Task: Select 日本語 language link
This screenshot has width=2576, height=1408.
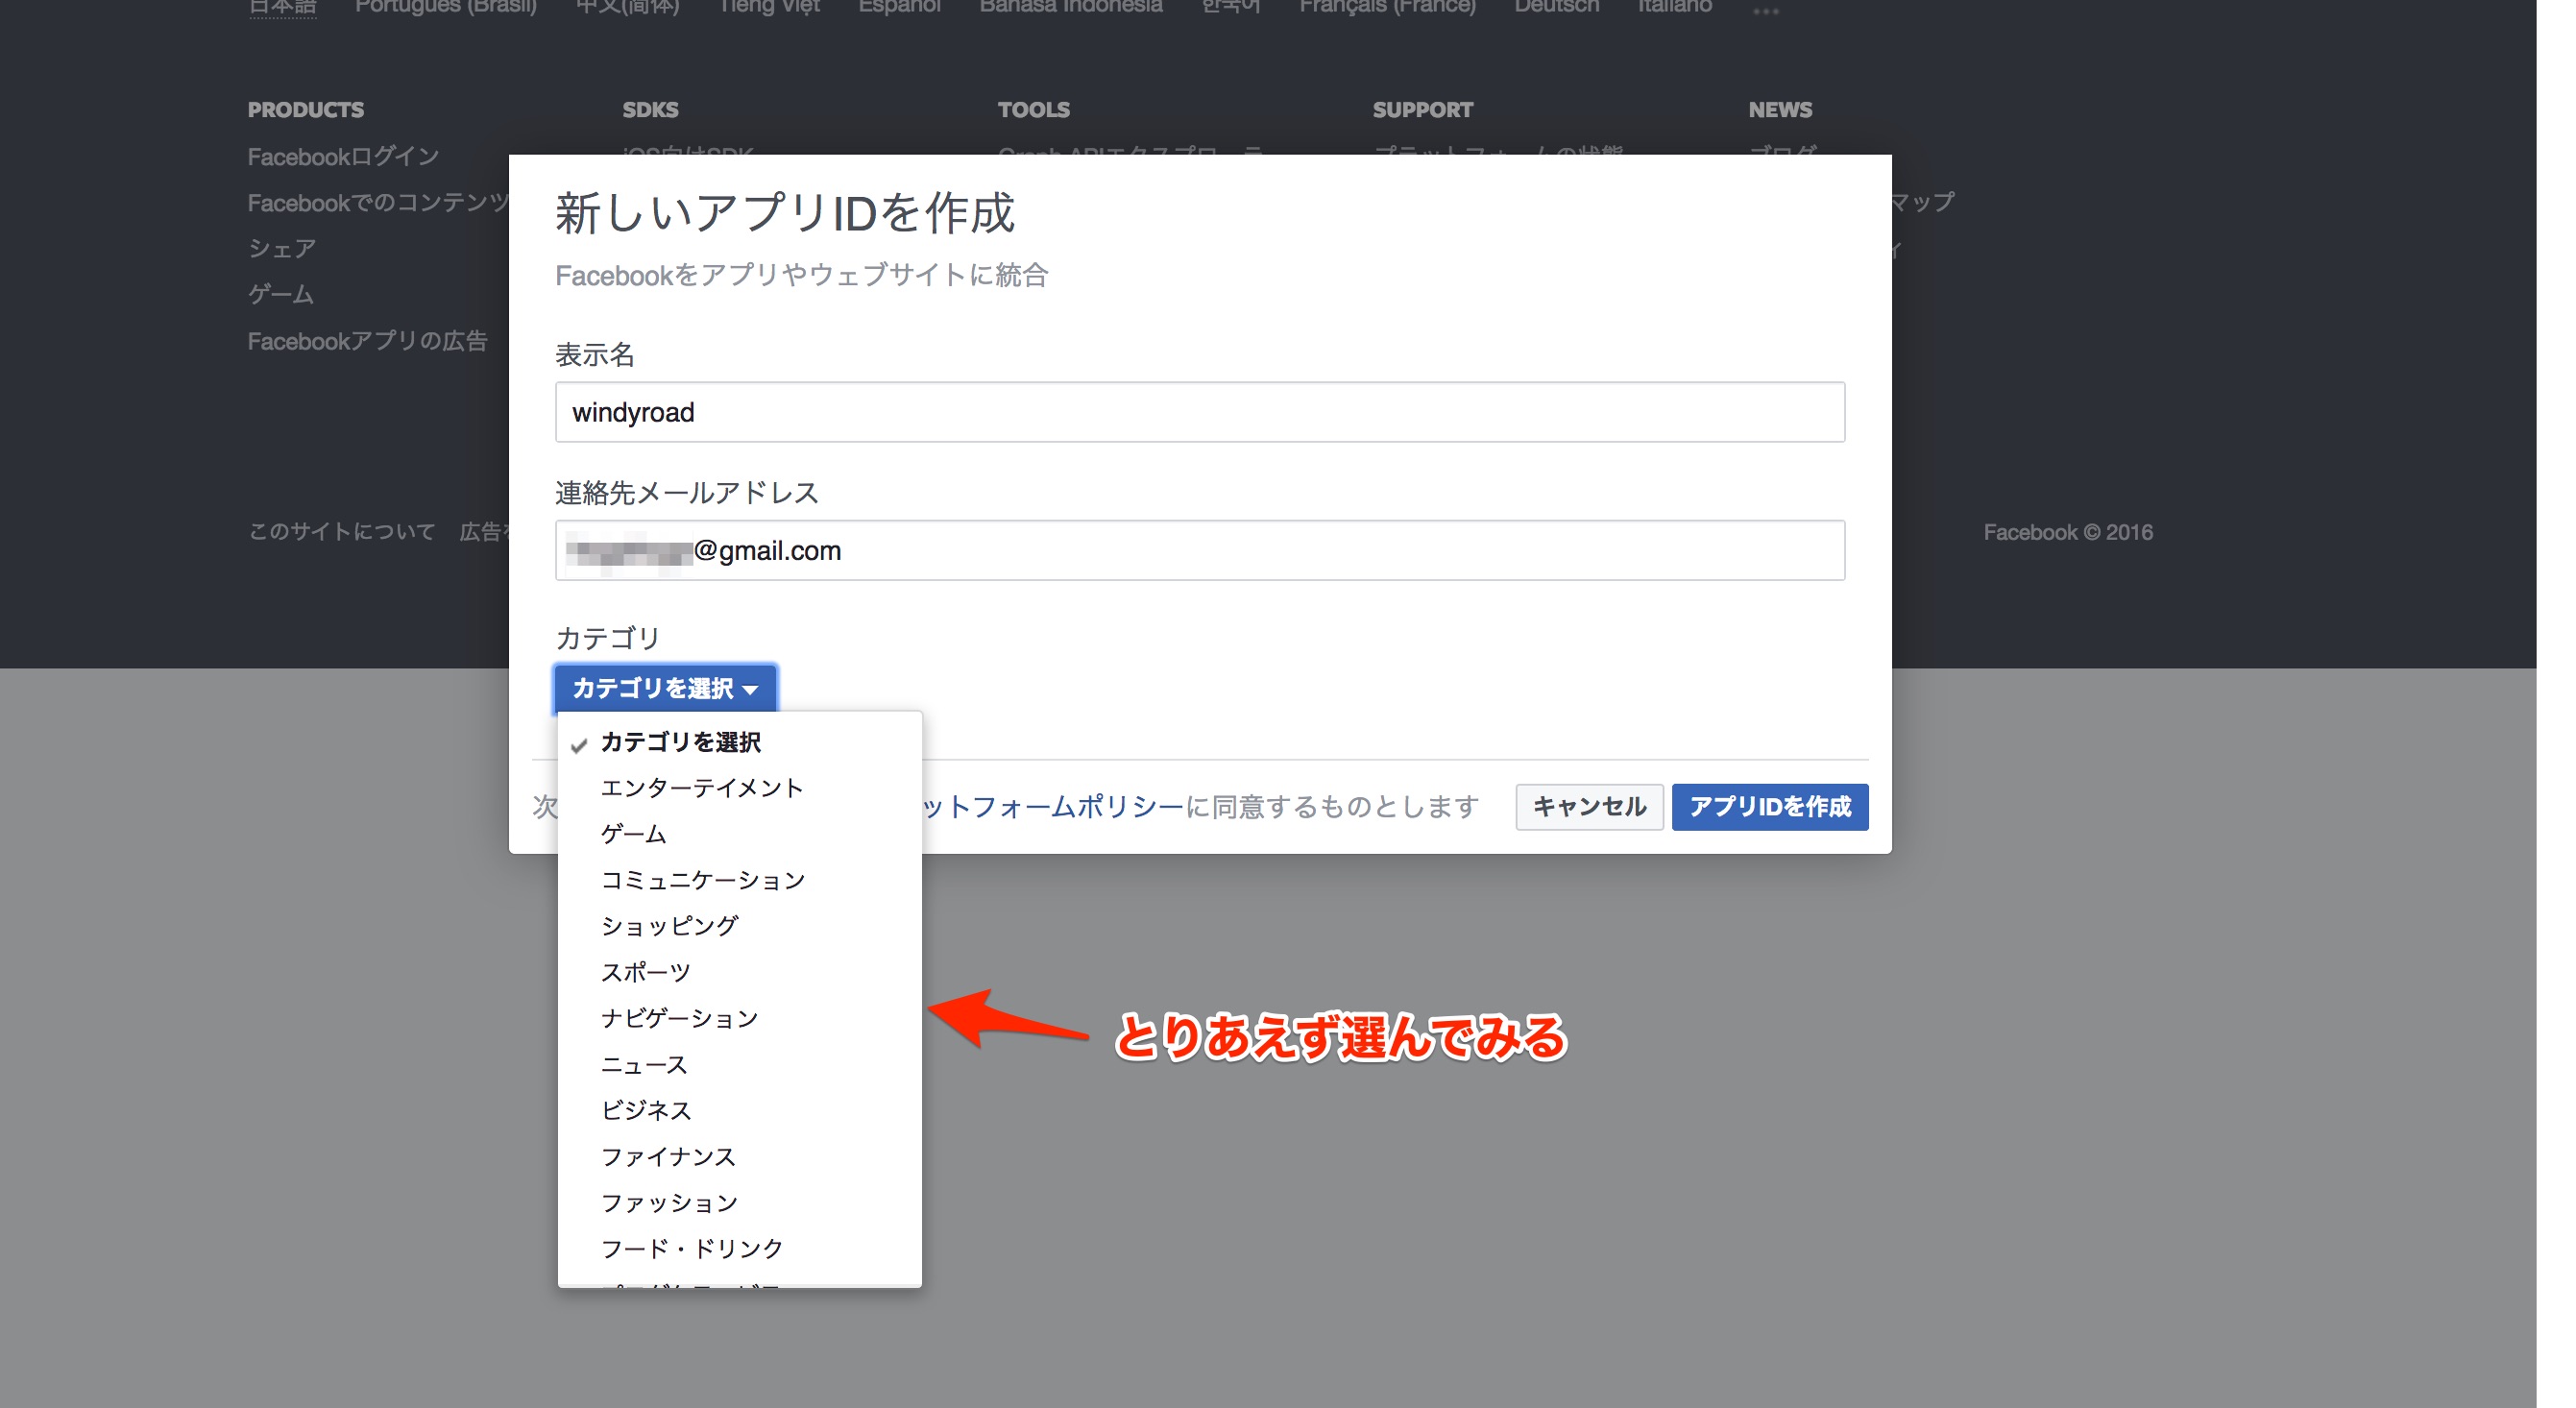Action: pyautogui.click(x=282, y=6)
